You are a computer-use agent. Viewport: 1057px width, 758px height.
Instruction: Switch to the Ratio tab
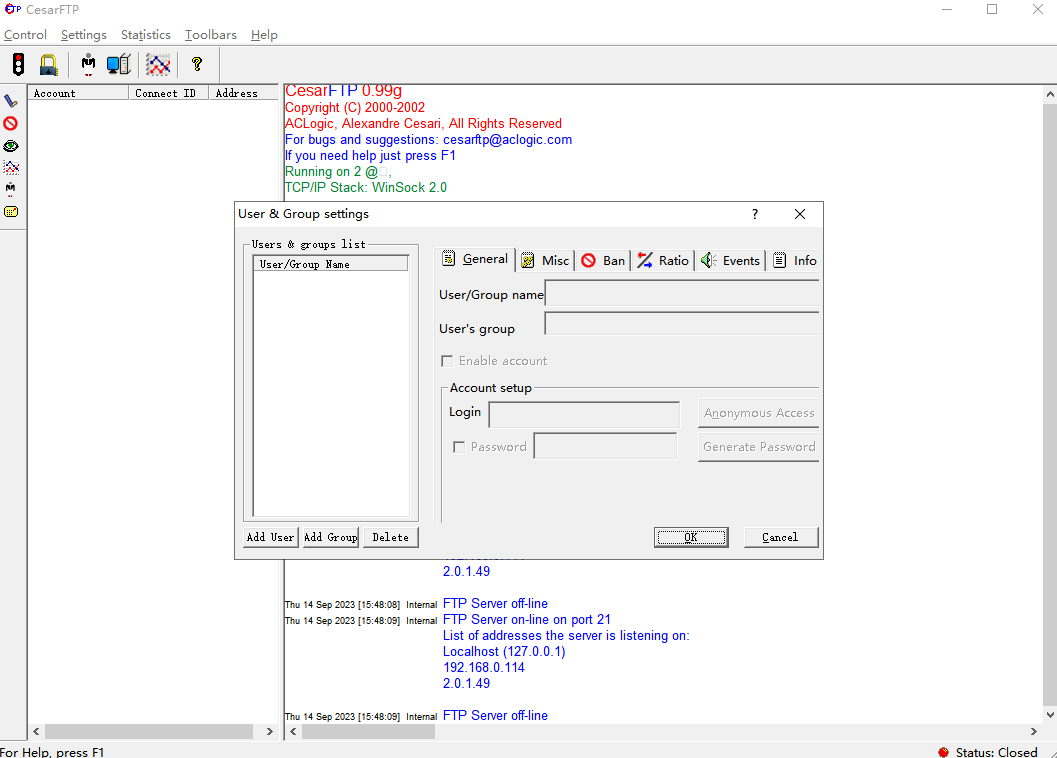tap(663, 260)
